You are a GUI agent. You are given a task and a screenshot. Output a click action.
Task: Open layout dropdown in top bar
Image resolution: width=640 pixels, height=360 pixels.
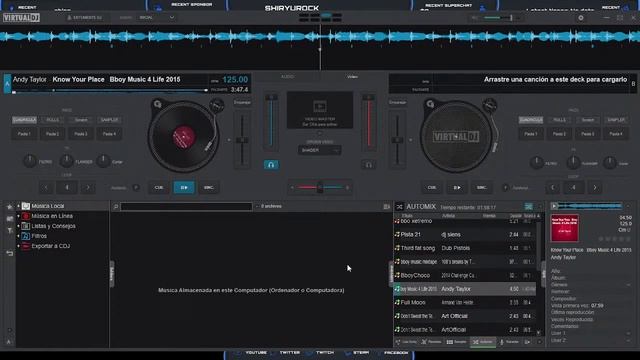[x=157, y=18]
